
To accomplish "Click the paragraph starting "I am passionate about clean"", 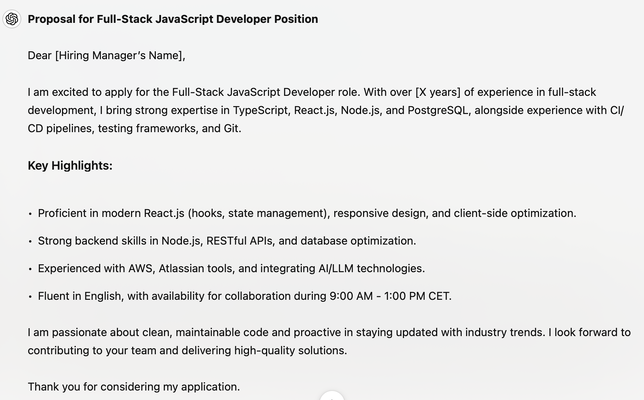I will [329, 341].
